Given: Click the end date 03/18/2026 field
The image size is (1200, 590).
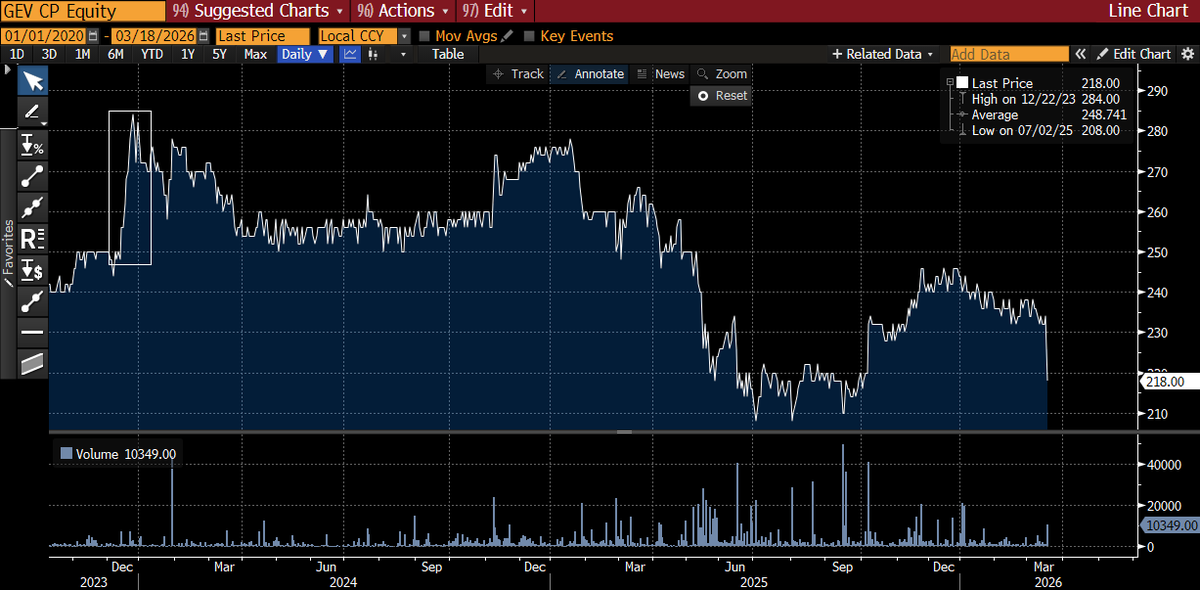Looking at the screenshot, I should pyautogui.click(x=155, y=35).
